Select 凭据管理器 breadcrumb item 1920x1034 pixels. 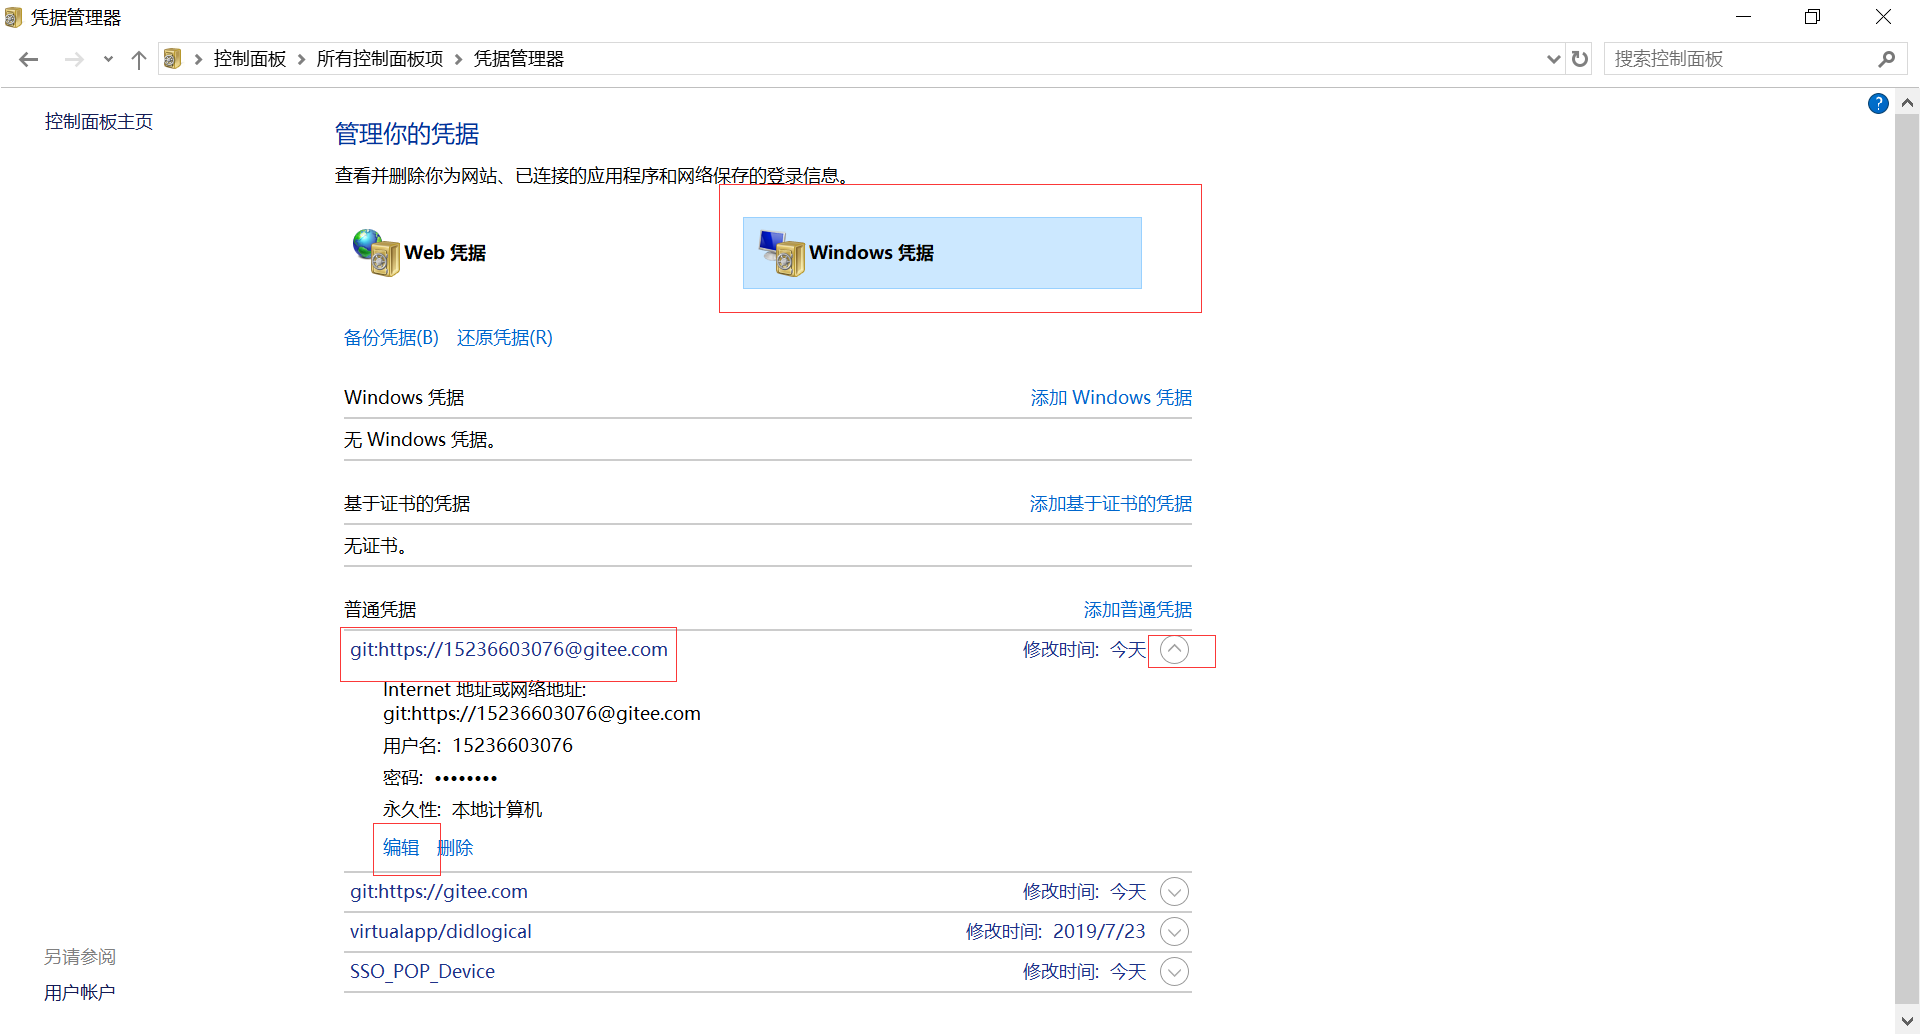tap(519, 59)
